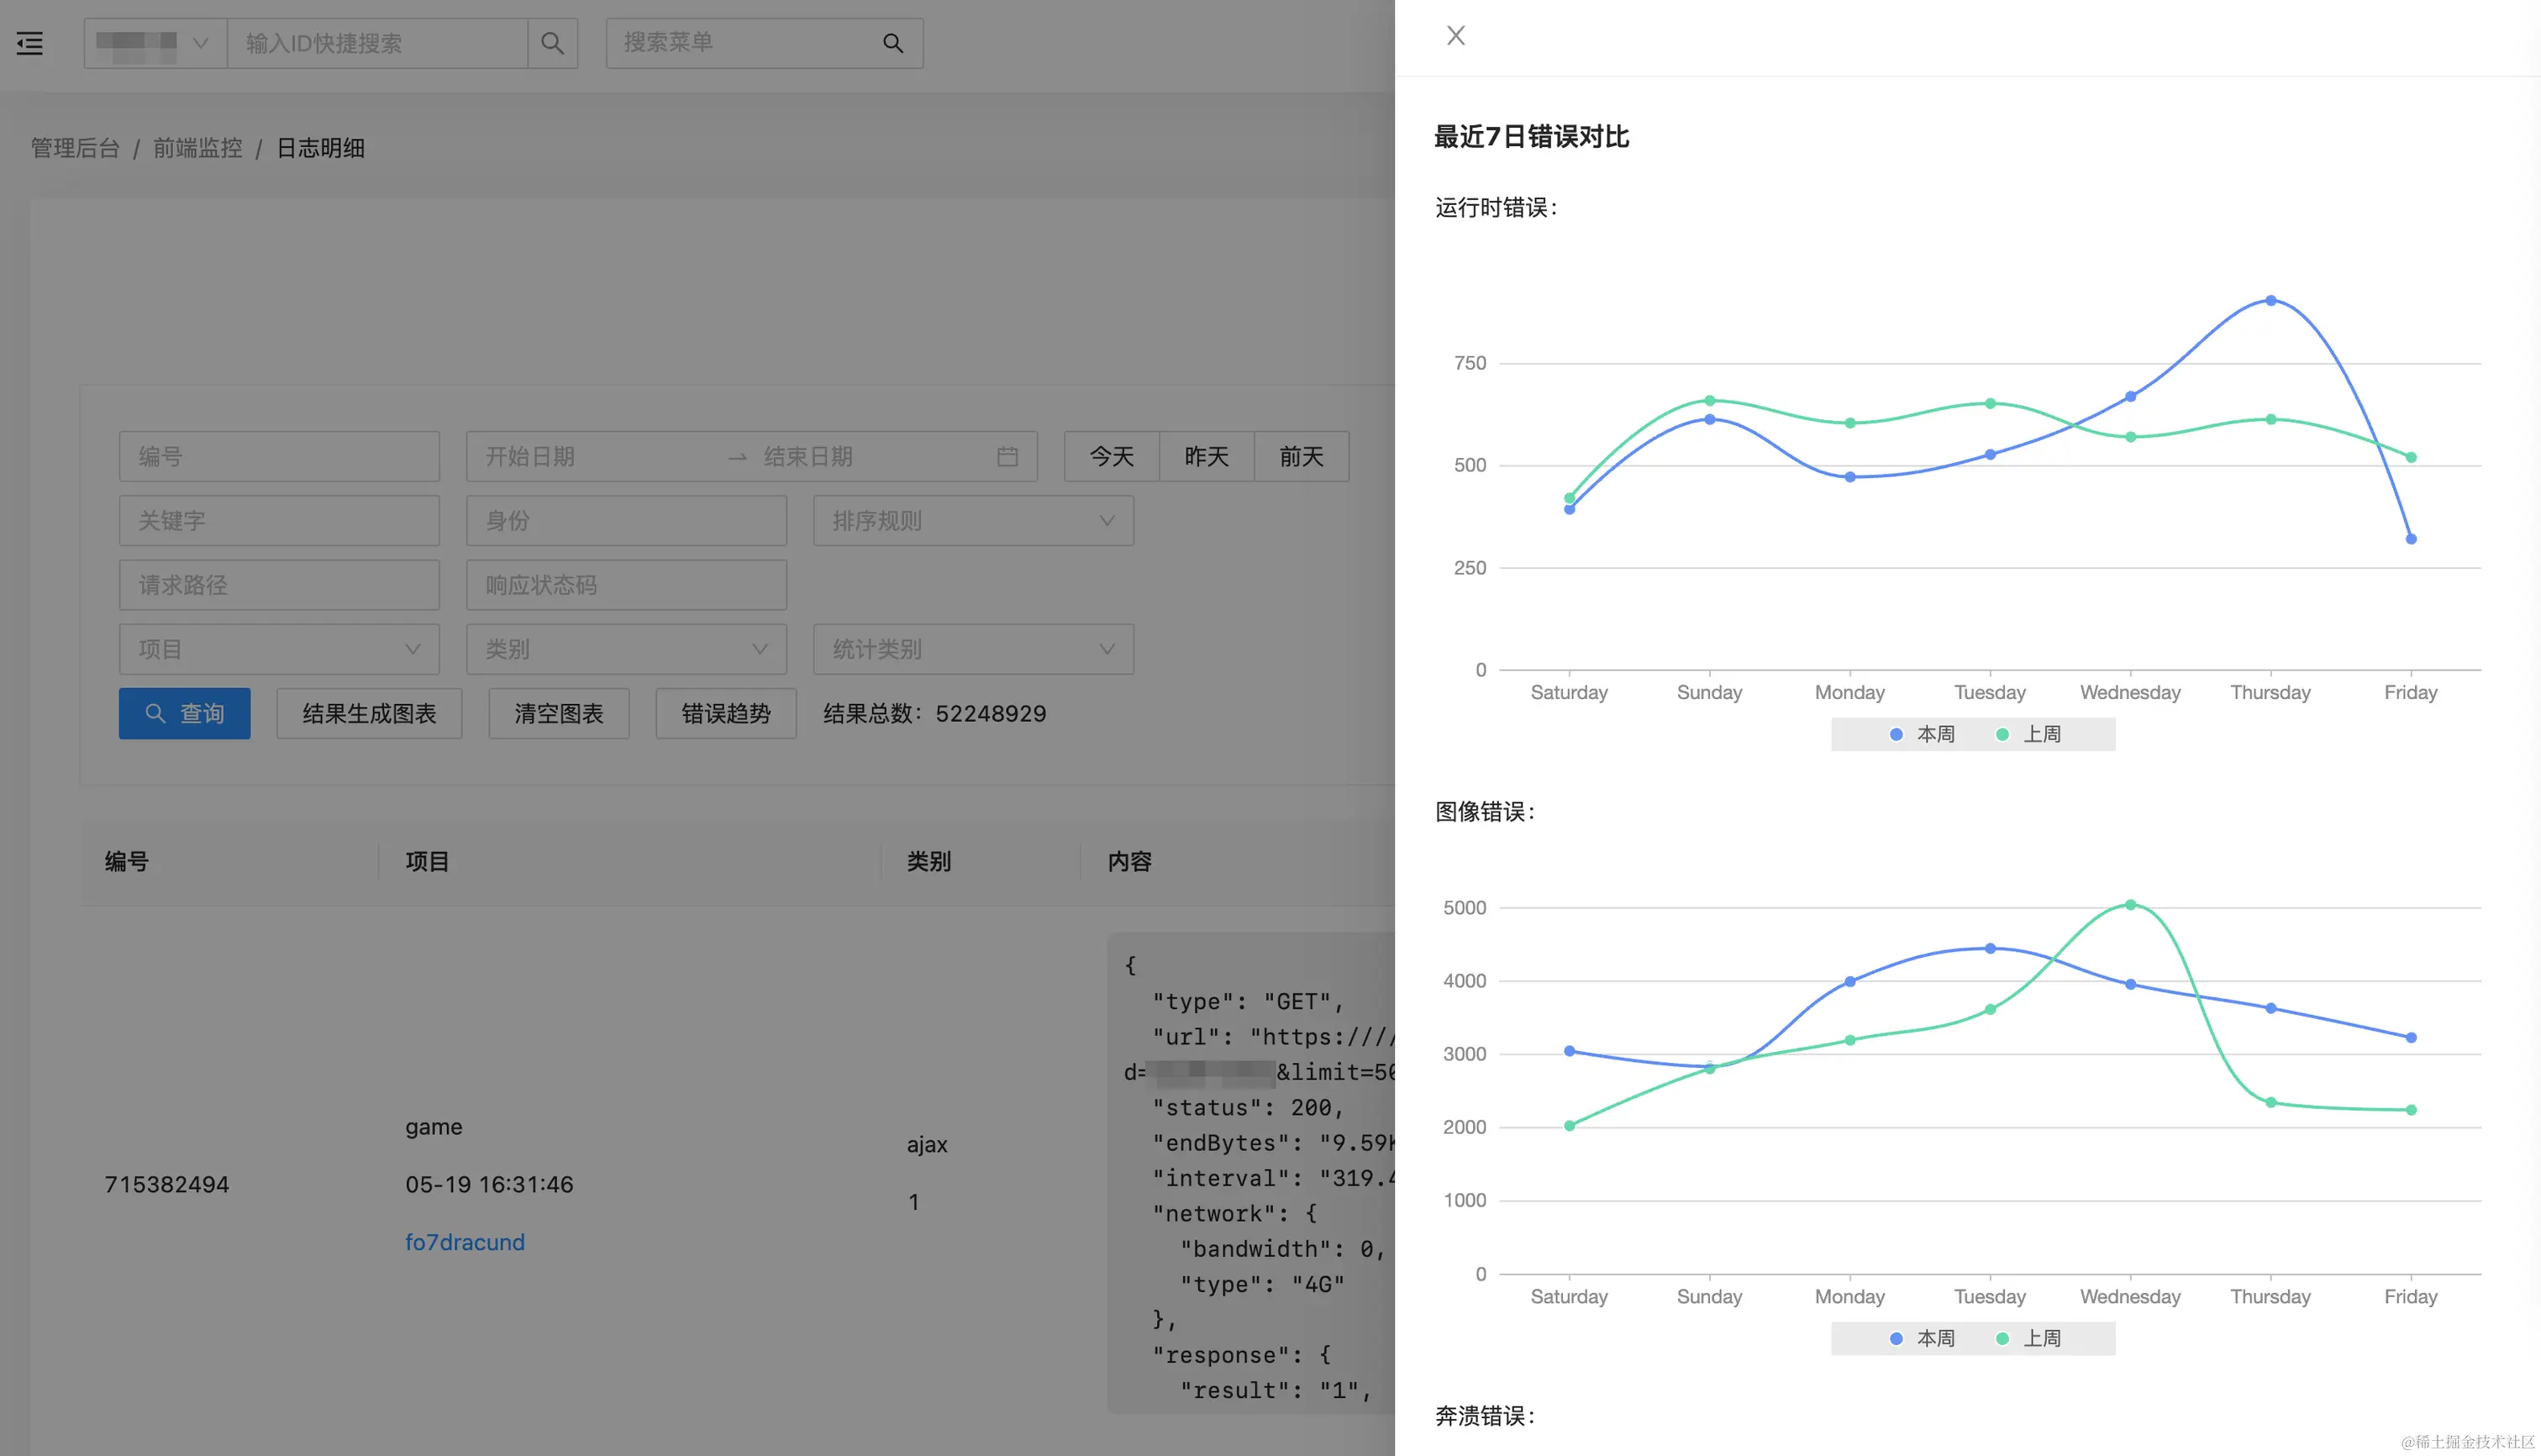Focus the 关键字 input field
The image size is (2541, 1456).
click(278, 521)
